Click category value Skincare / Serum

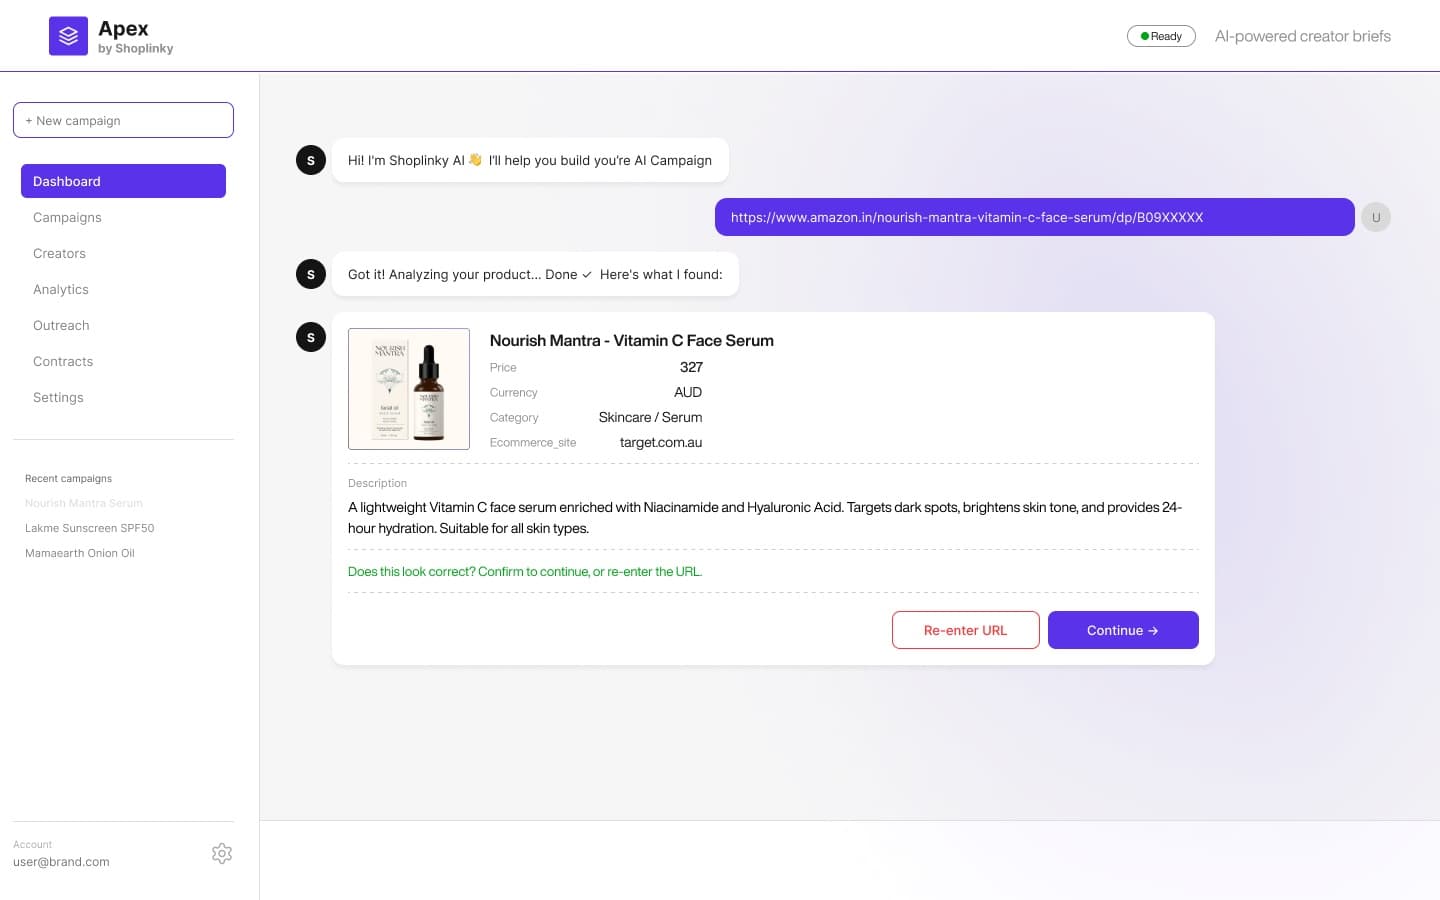[650, 417]
